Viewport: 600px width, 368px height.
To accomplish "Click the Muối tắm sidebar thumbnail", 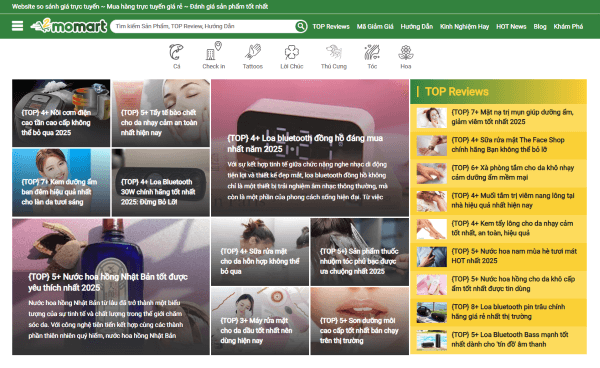I will (x=432, y=201).
